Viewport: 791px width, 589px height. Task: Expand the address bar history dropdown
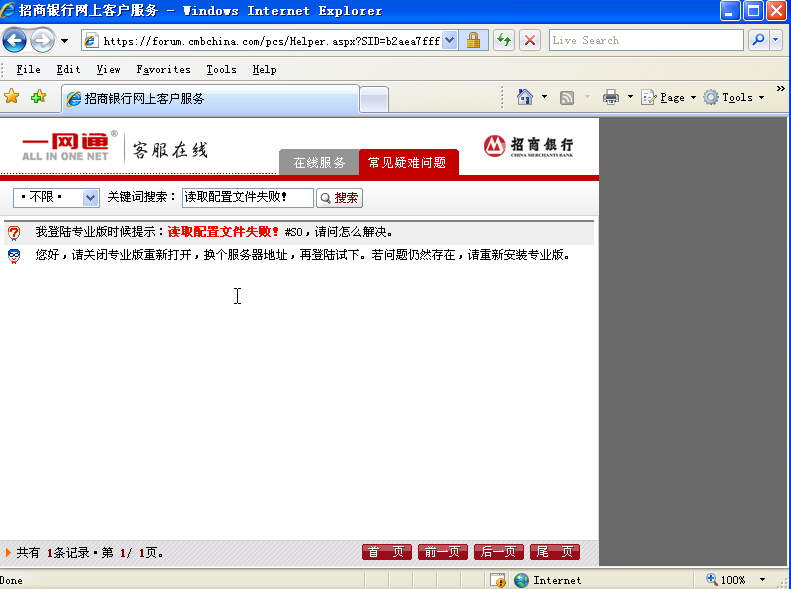(x=450, y=40)
